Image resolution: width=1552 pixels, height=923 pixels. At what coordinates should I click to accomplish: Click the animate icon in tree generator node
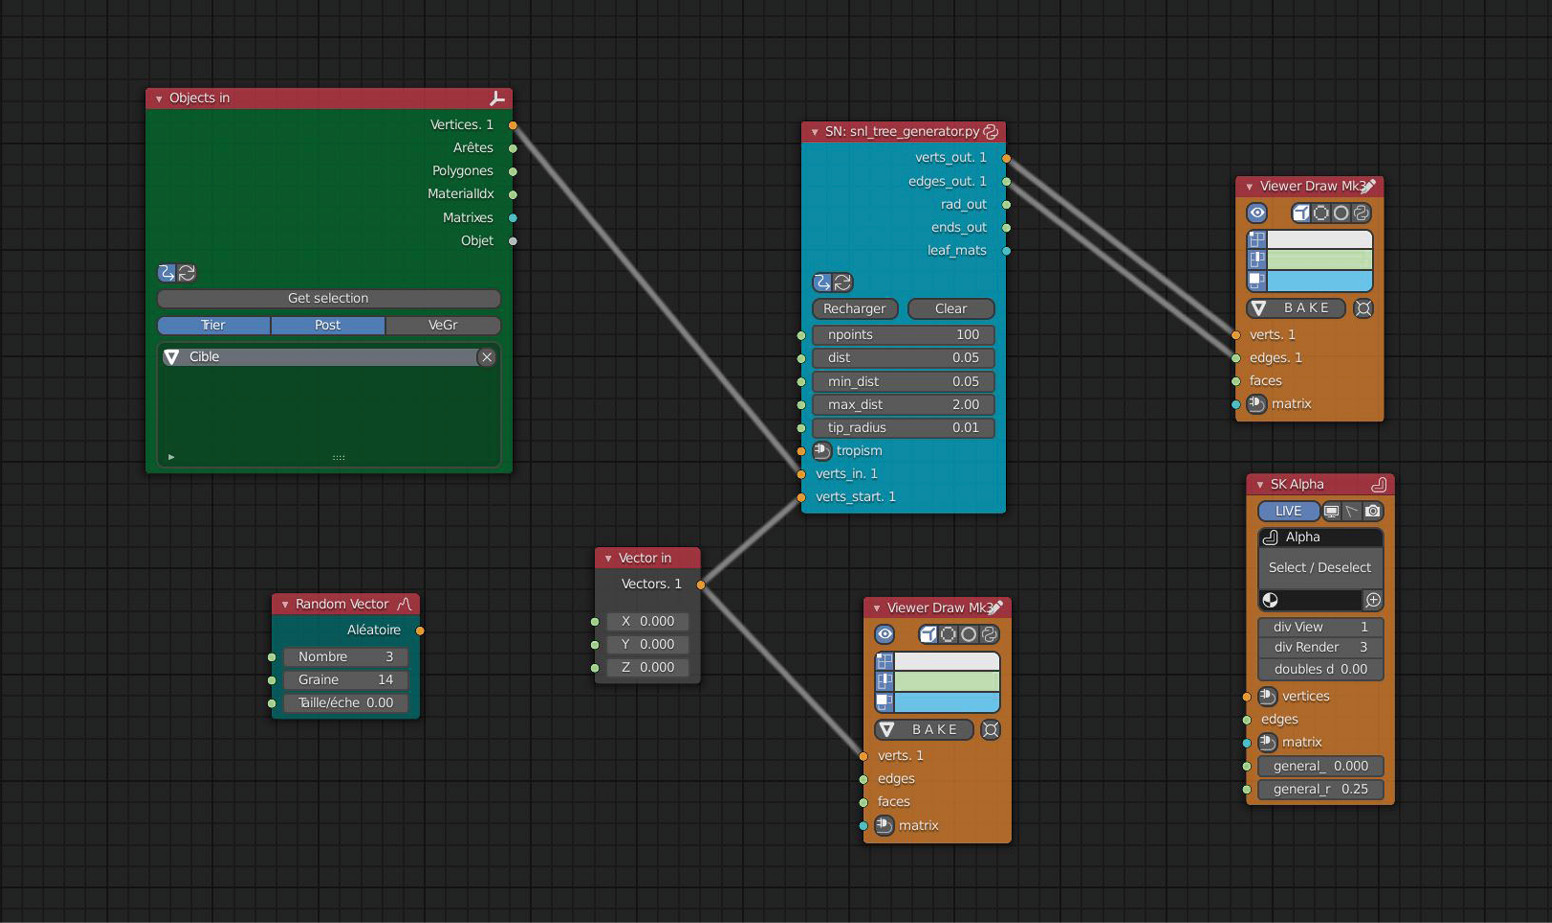[x=822, y=282]
